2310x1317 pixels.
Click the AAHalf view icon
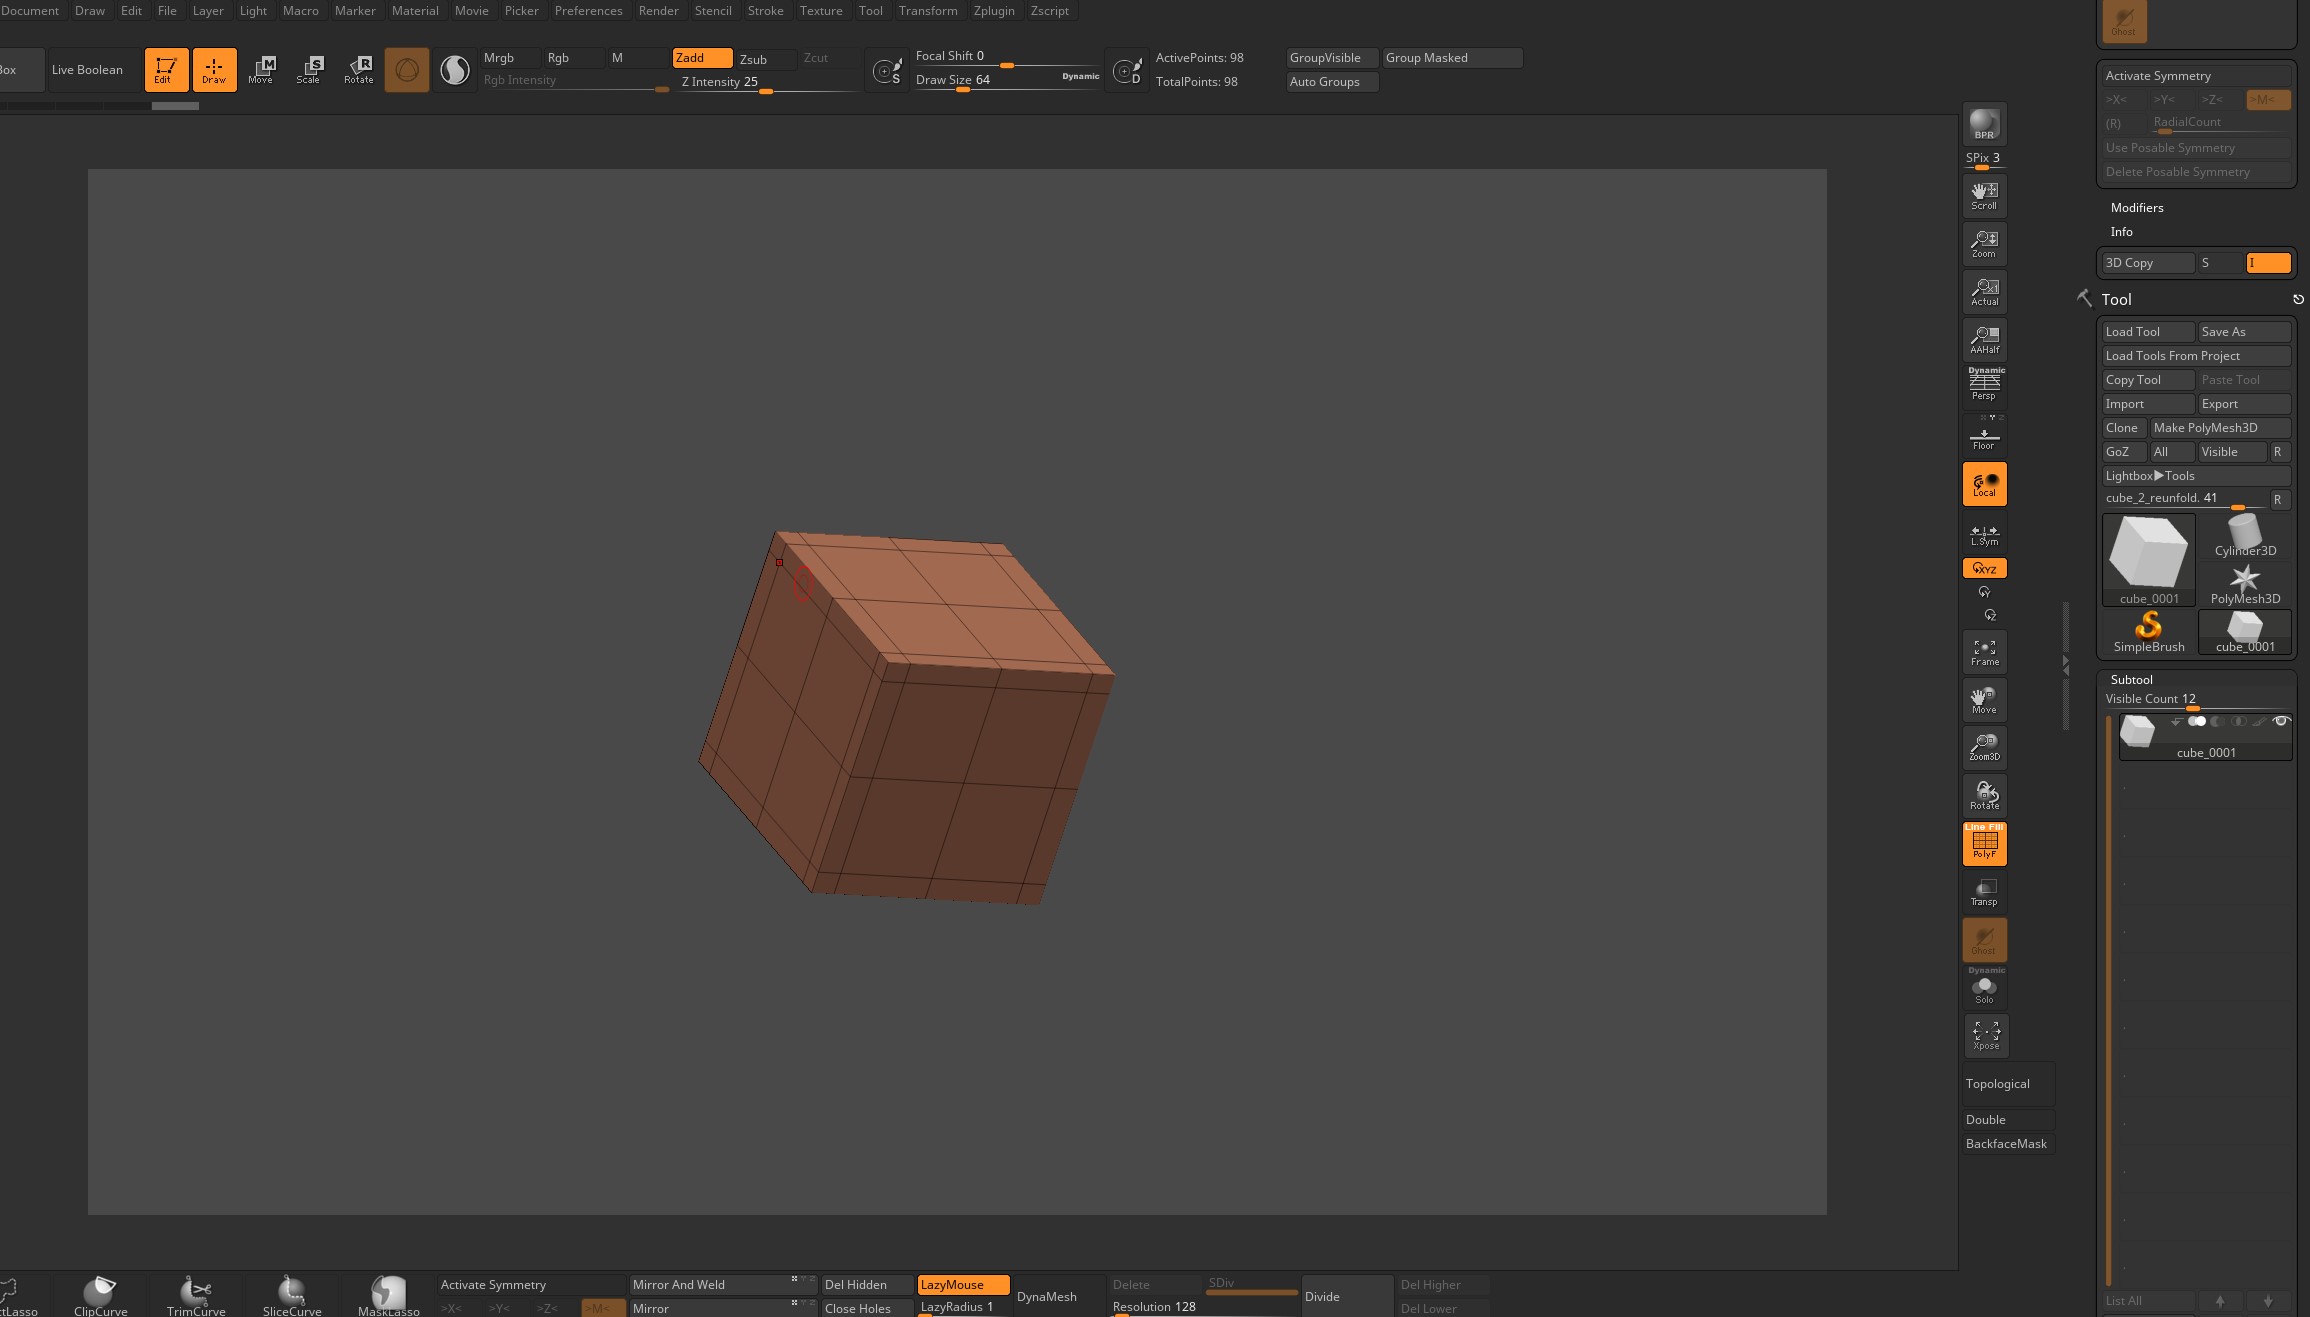(1984, 339)
